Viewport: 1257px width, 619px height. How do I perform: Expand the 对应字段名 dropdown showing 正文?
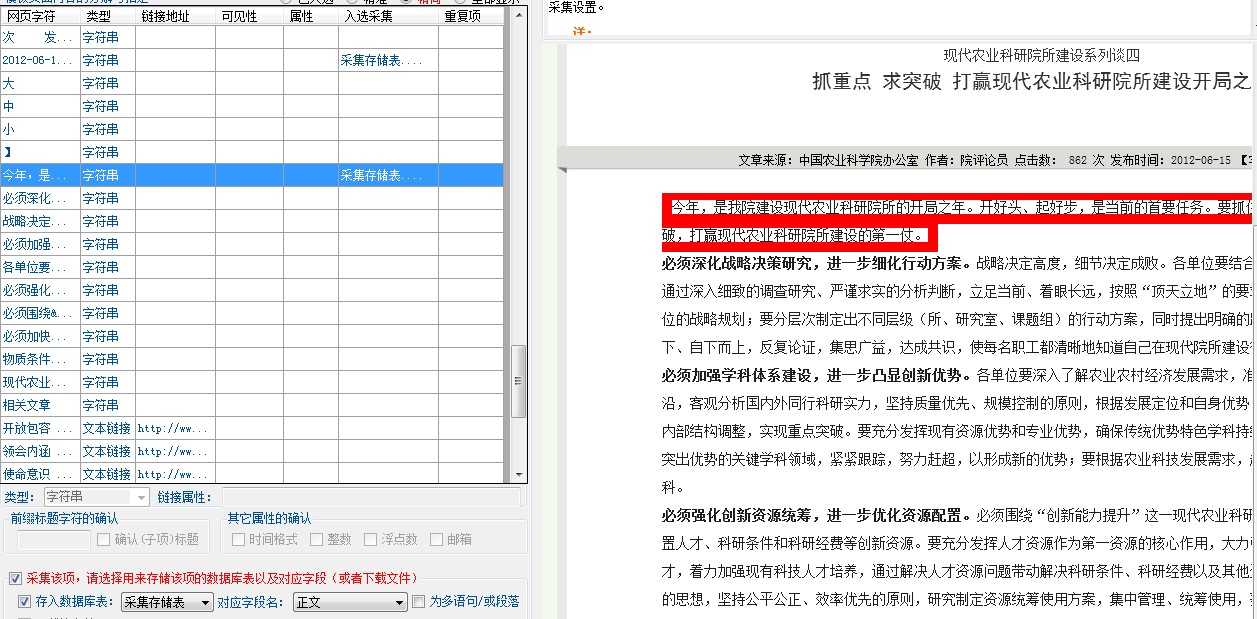(399, 603)
